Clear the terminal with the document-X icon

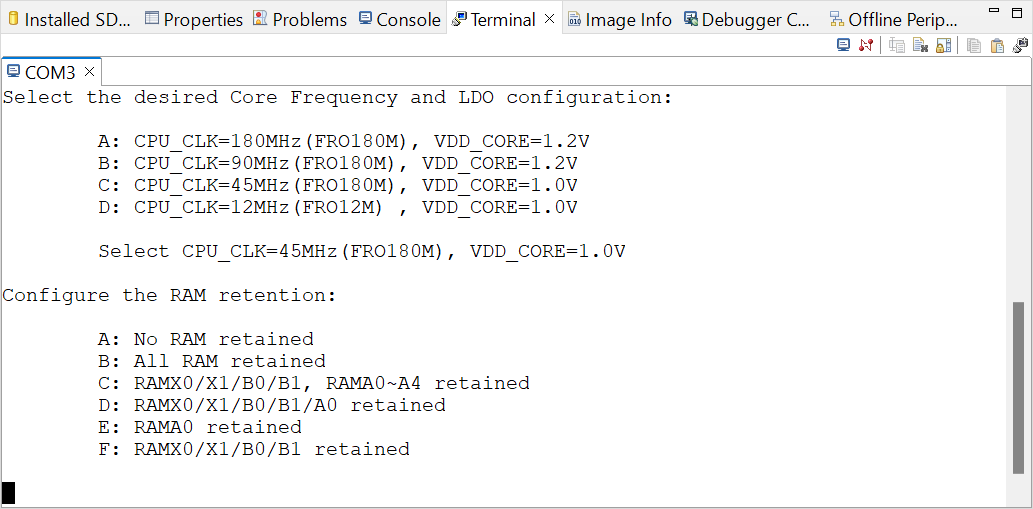point(920,45)
